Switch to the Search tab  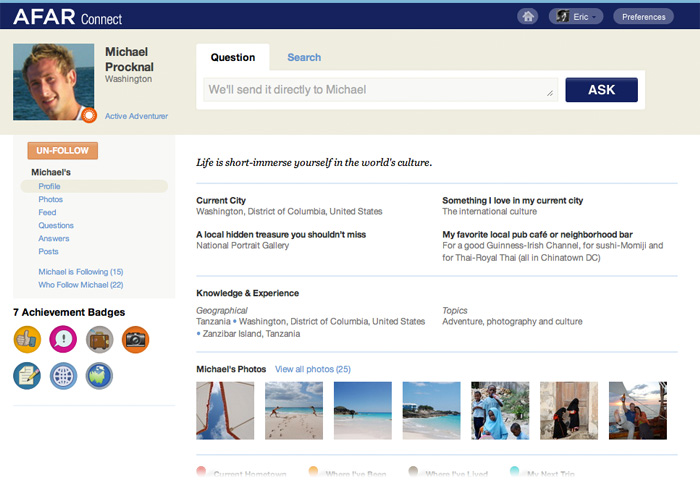[x=304, y=58]
